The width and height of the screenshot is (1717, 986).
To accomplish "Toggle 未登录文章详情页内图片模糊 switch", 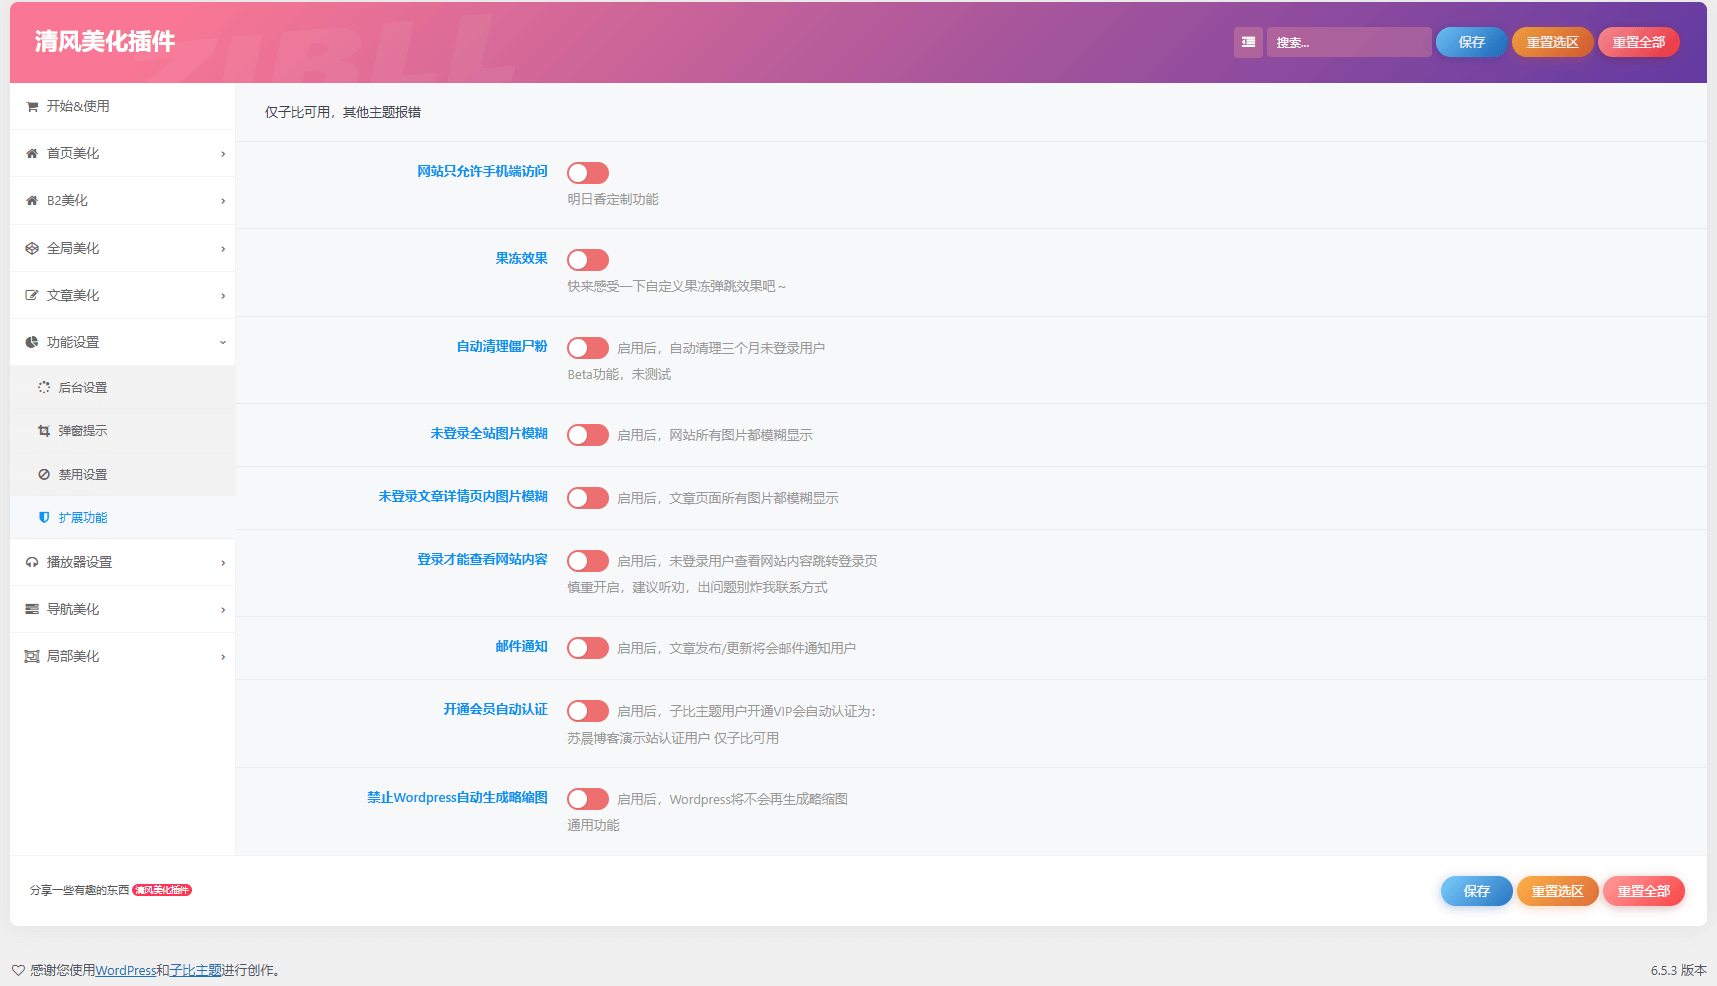I will pyautogui.click(x=588, y=498).
